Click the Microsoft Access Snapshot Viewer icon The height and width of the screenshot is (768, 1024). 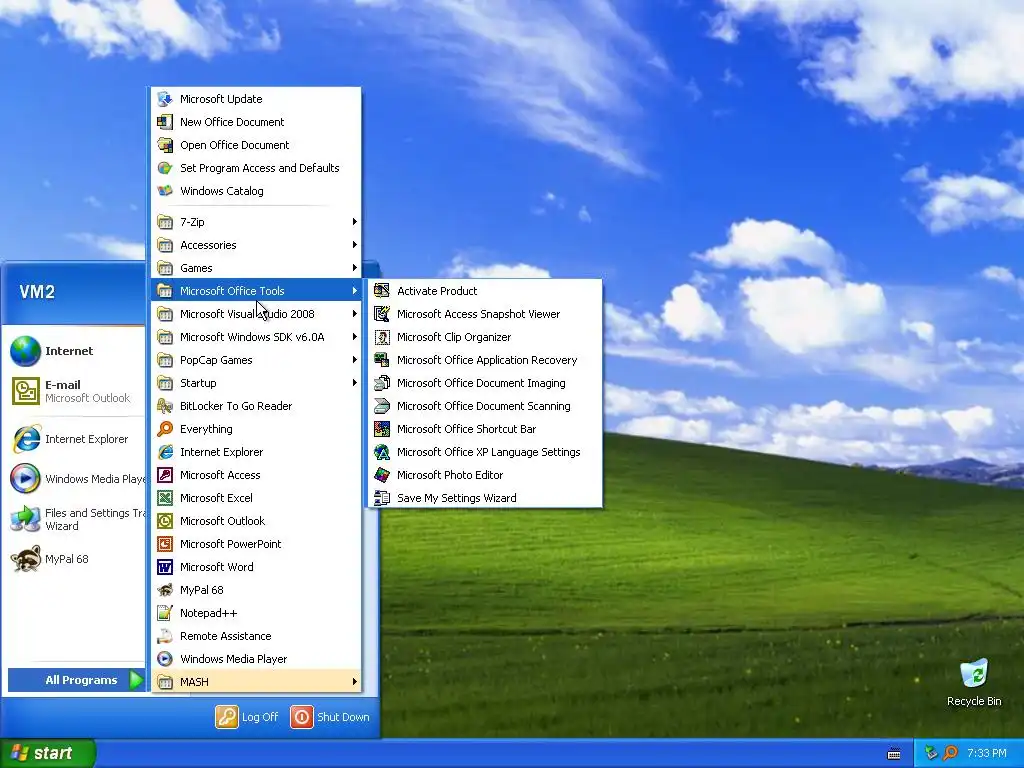coord(382,314)
